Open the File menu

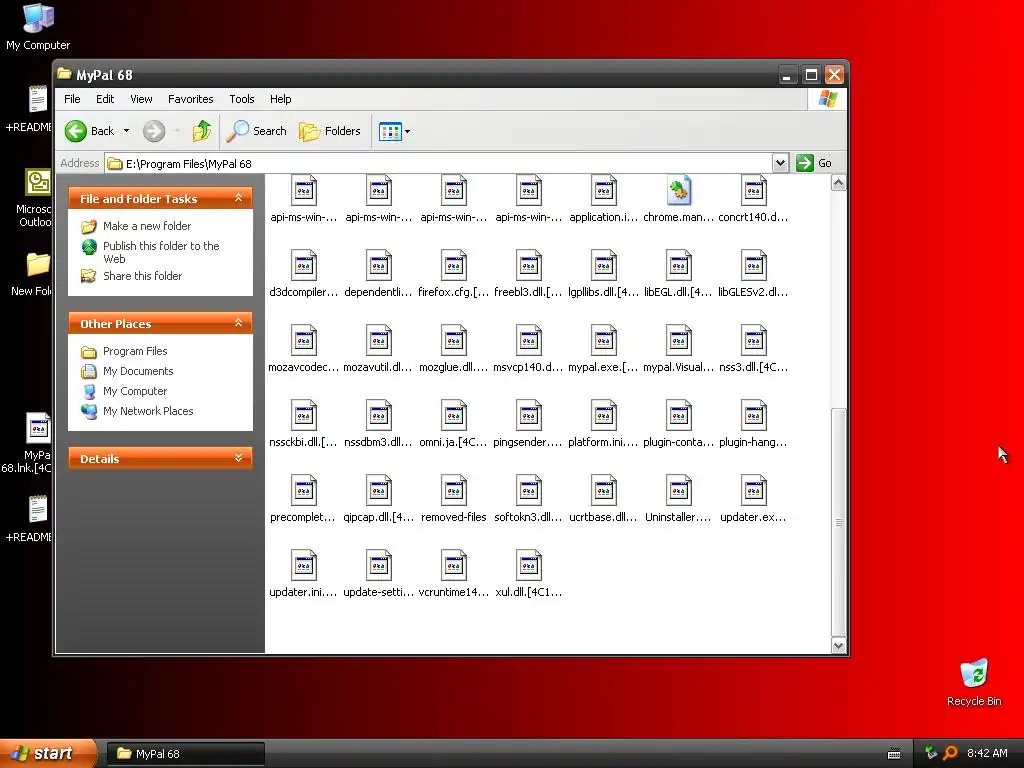72,99
